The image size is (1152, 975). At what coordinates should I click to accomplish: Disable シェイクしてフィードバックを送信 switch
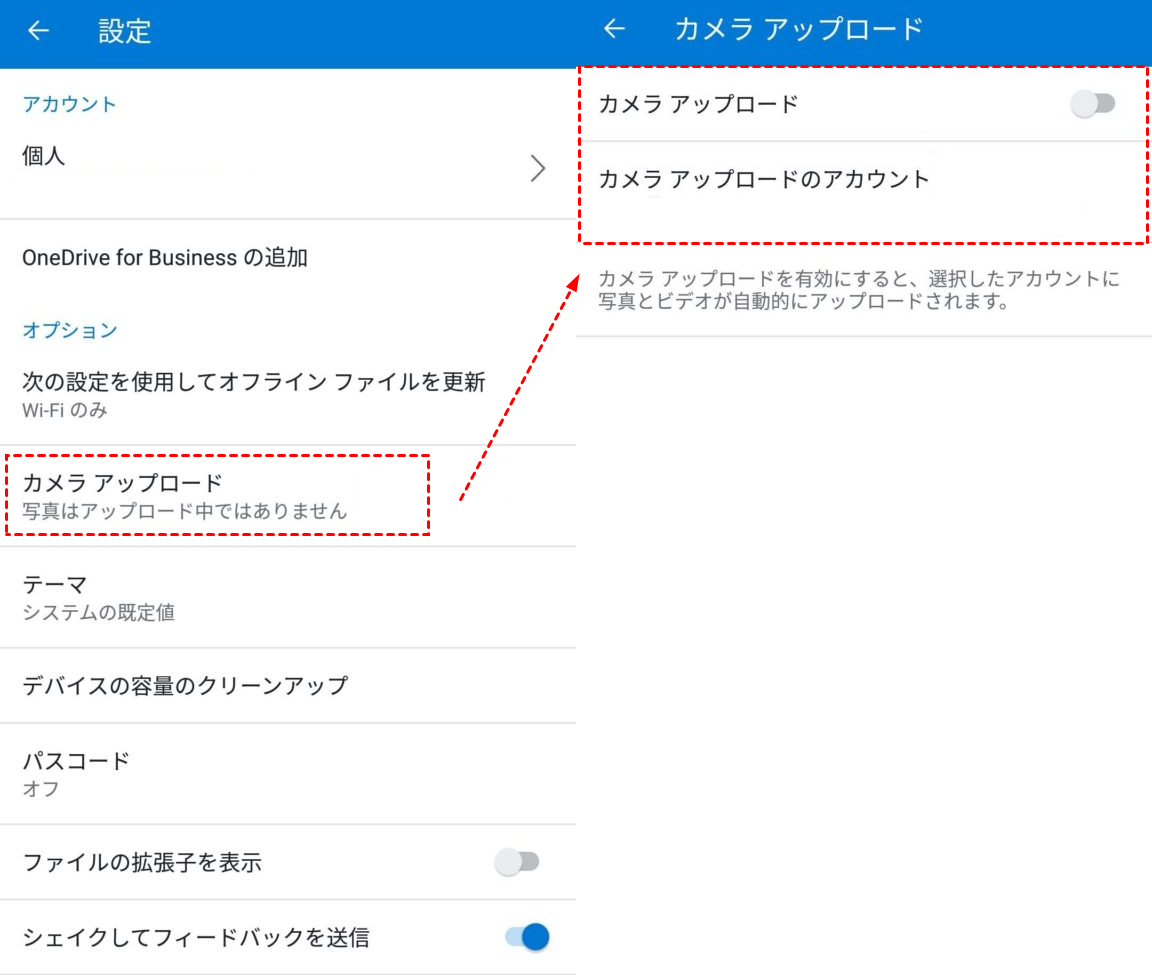[528, 937]
